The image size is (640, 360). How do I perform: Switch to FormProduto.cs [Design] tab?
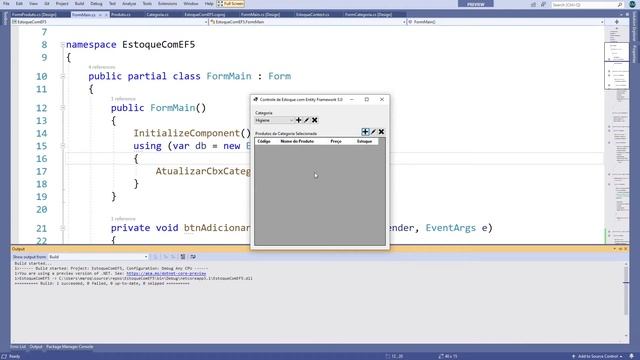click(x=34, y=15)
